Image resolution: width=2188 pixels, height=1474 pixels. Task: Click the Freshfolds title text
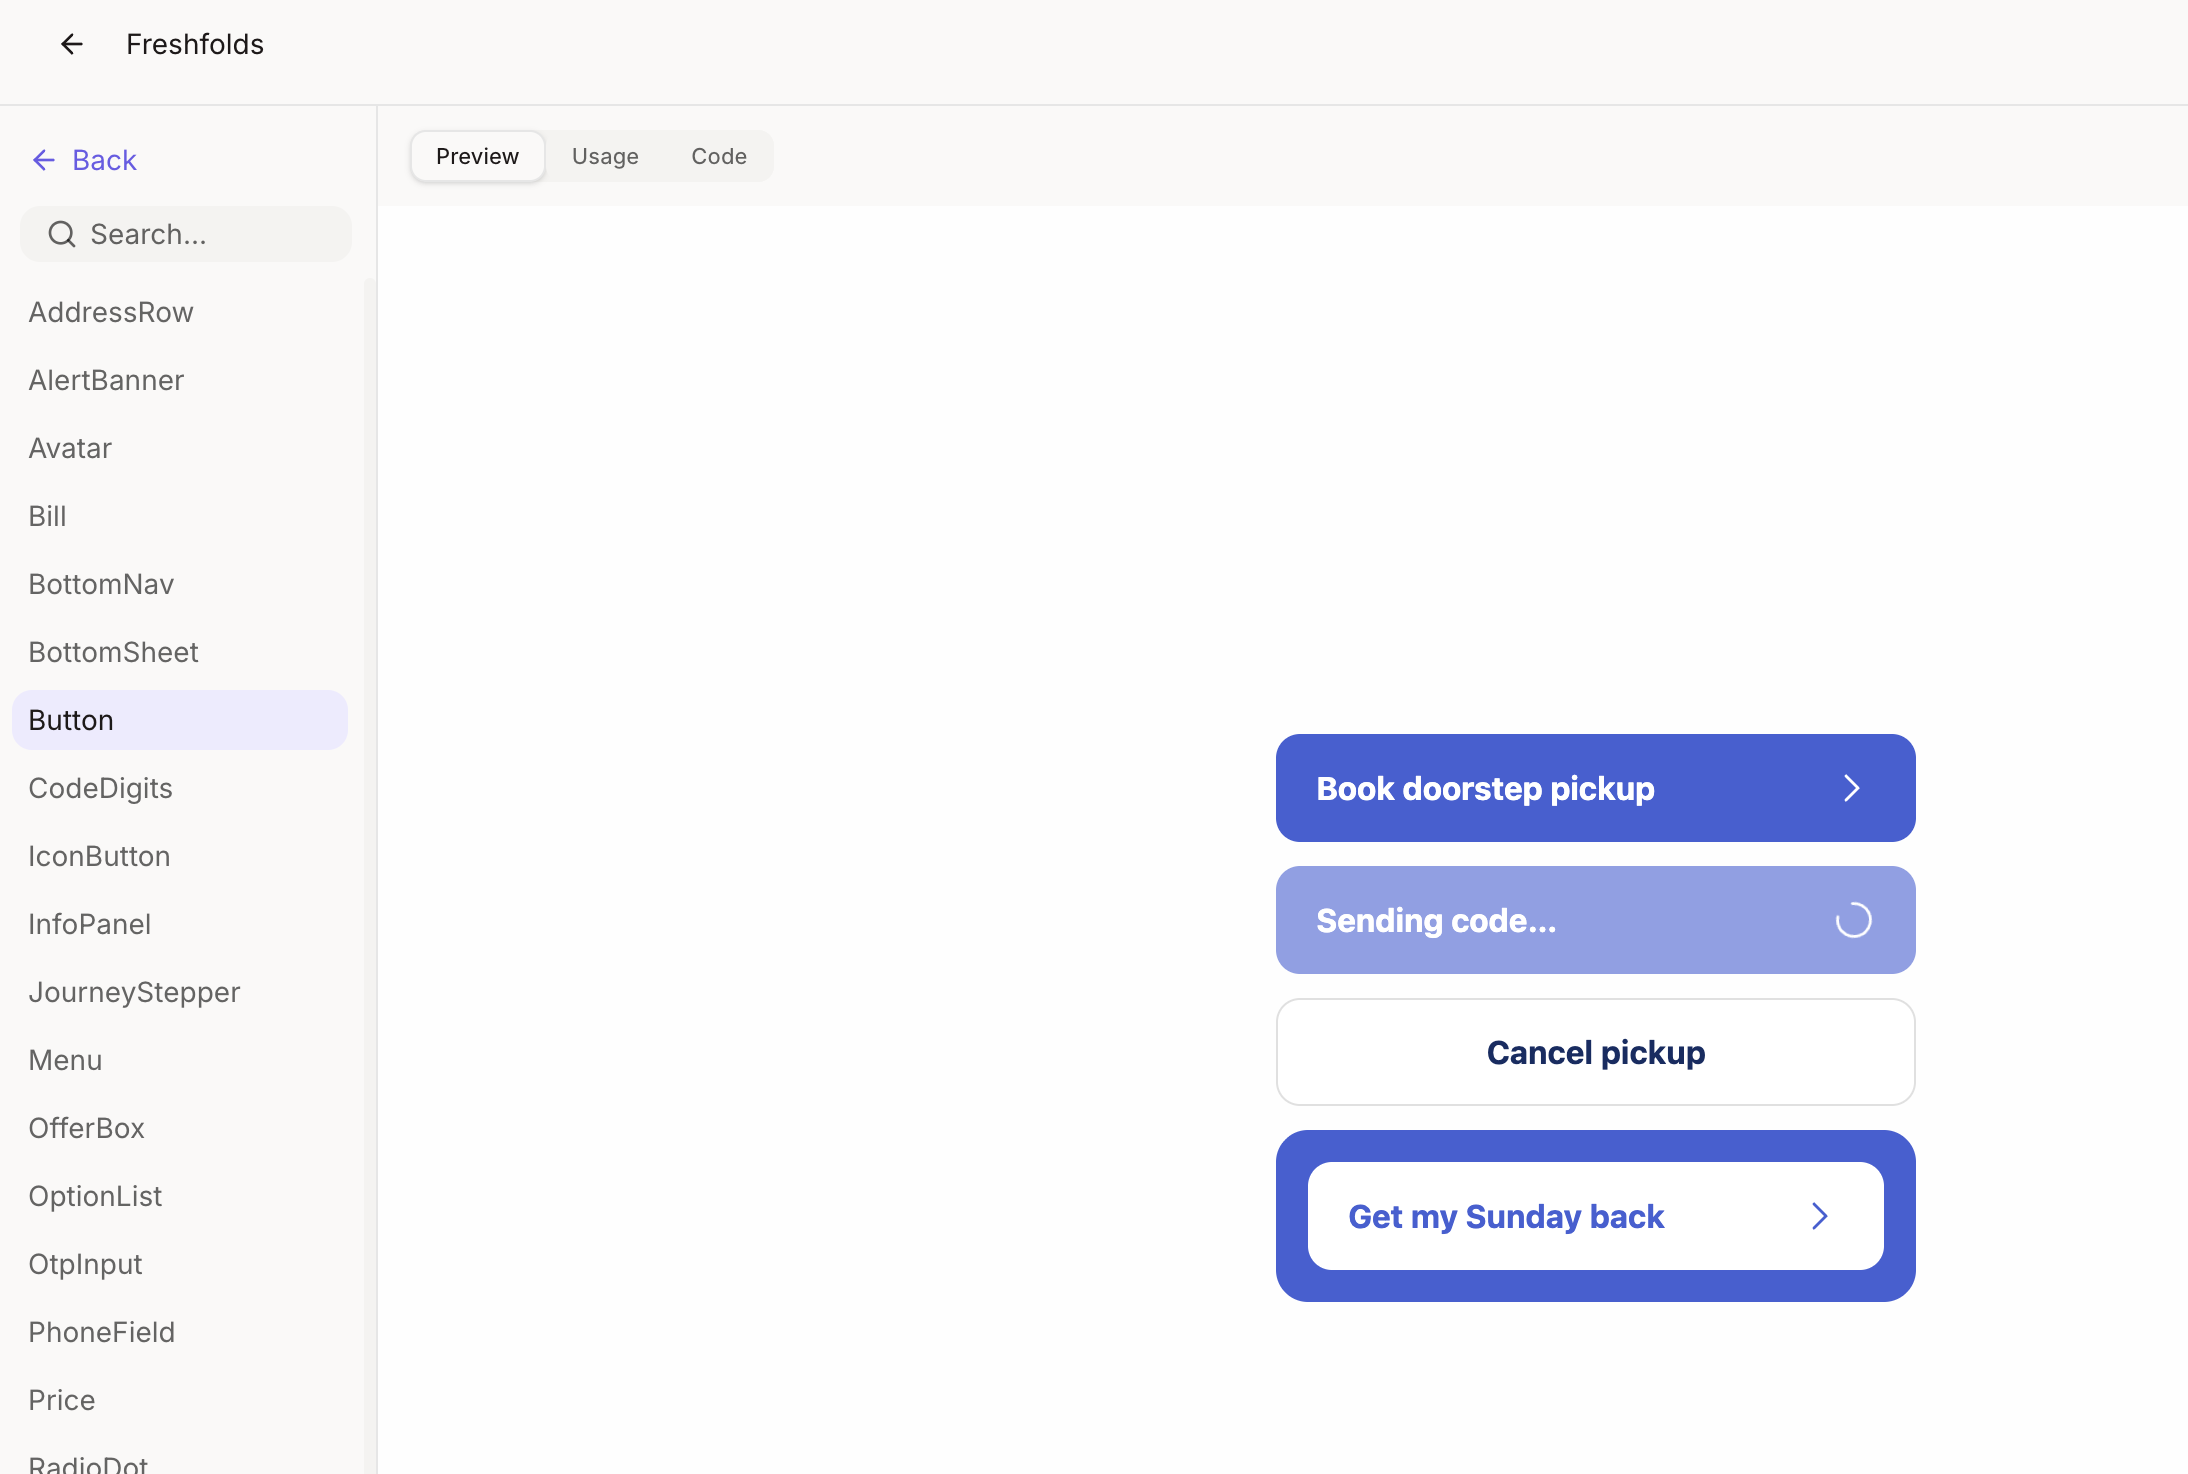point(195,44)
